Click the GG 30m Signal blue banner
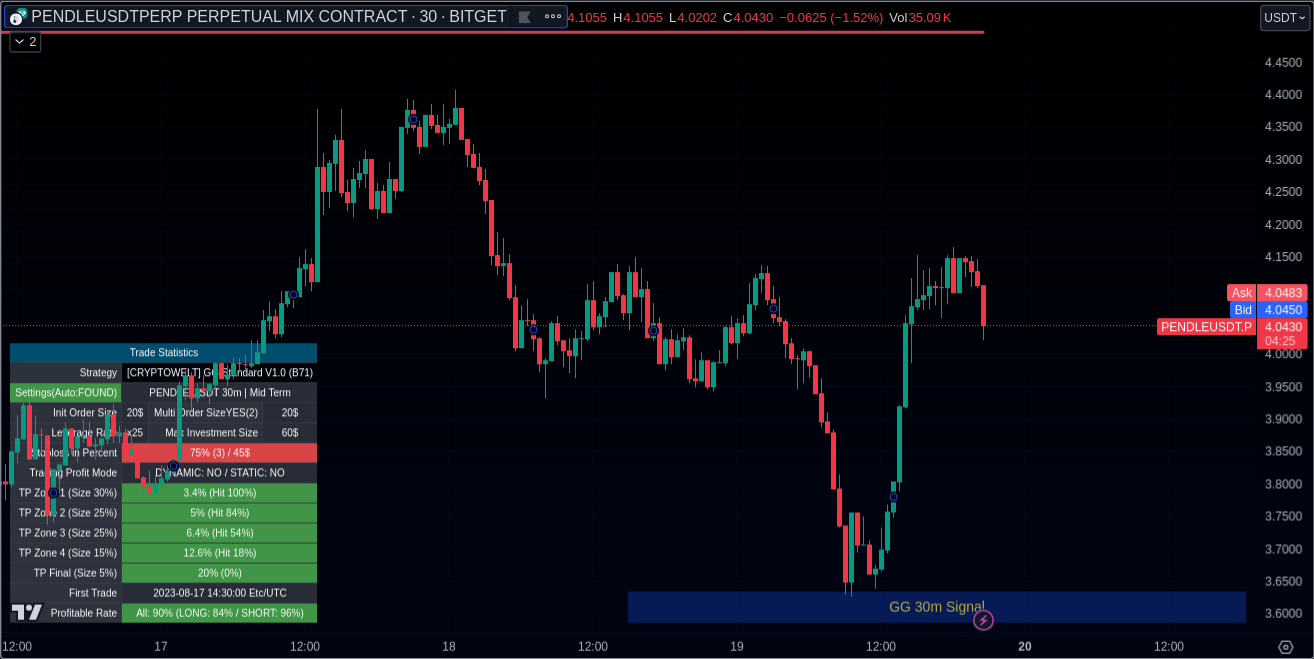The width and height of the screenshot is (1314, 659). pos(936,607)
